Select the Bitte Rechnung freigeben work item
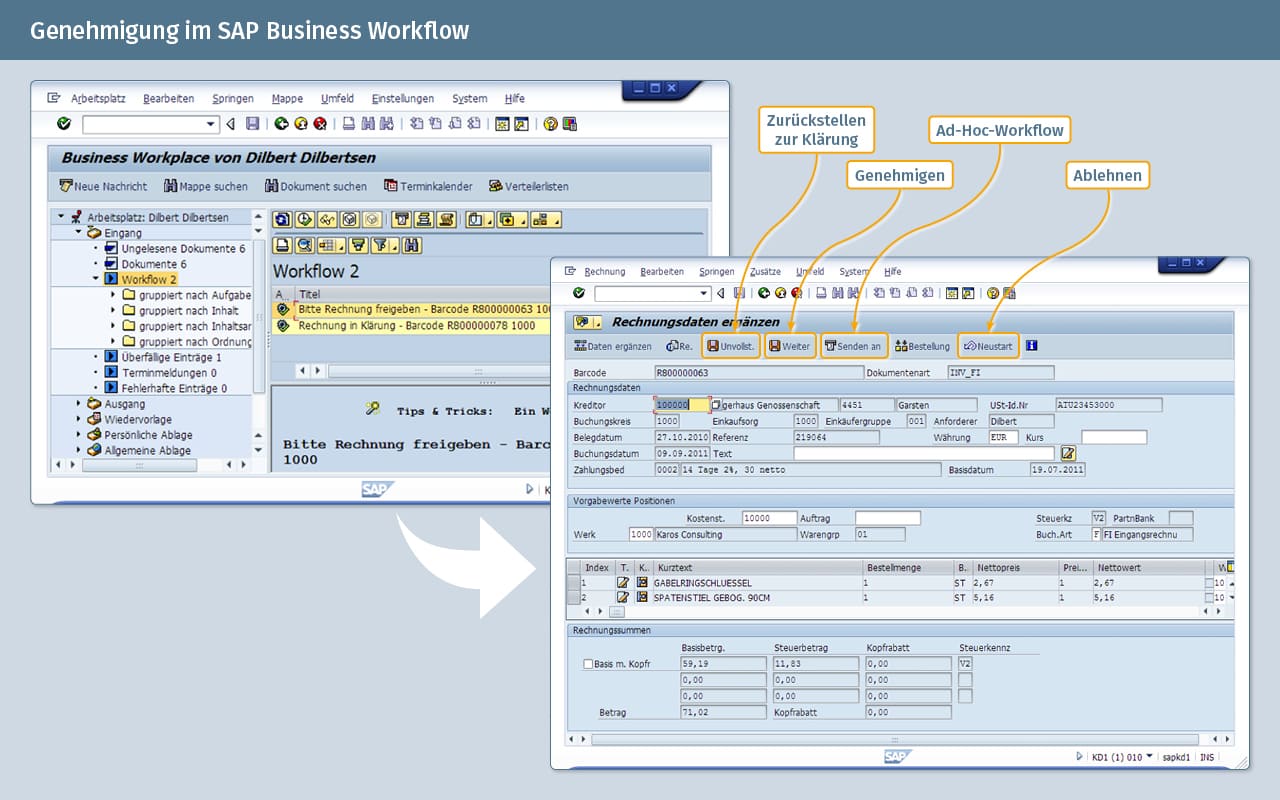This screenshot has width=1280, height=800. click(424, 310)
